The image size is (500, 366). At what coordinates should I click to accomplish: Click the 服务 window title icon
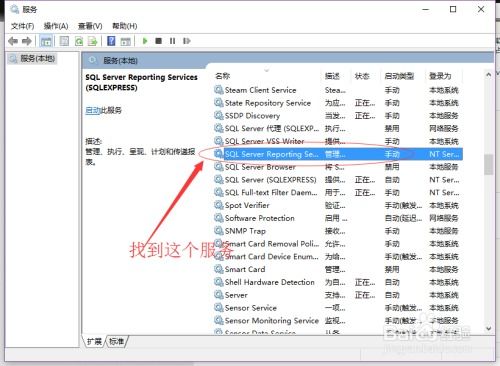tap(14, 9)
